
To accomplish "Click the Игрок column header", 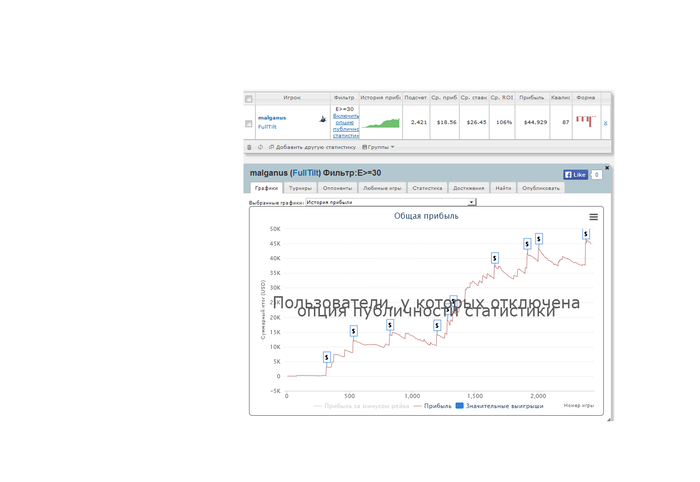I will (292, 98).
